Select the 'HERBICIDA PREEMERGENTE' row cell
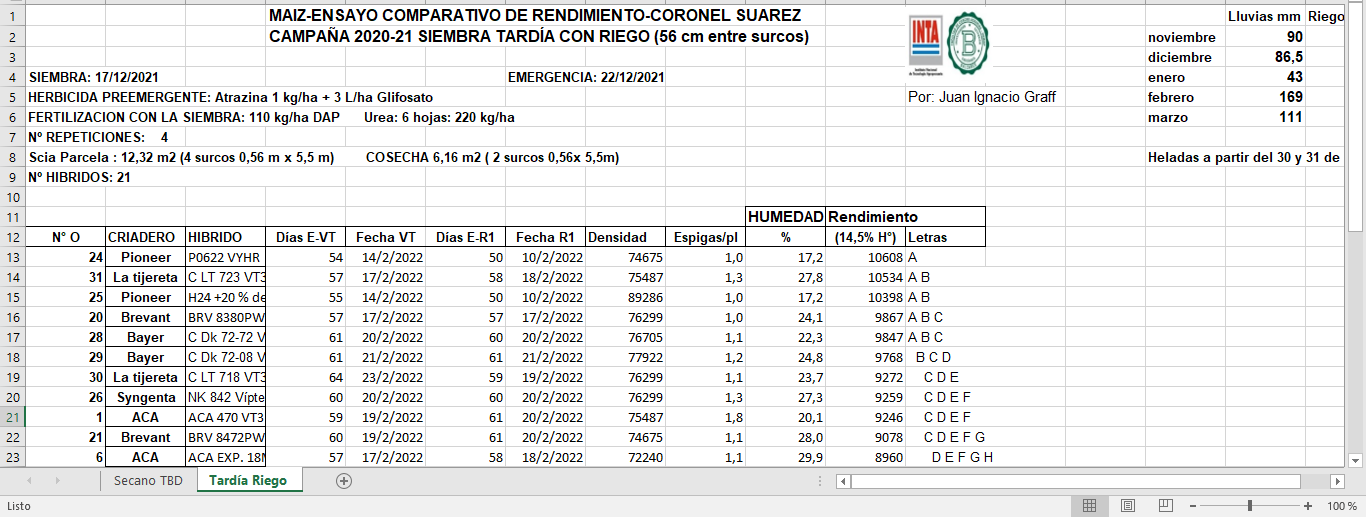The height and width of the screenshot is (517, 1366). pyautogui.click(x=231, y=97)
